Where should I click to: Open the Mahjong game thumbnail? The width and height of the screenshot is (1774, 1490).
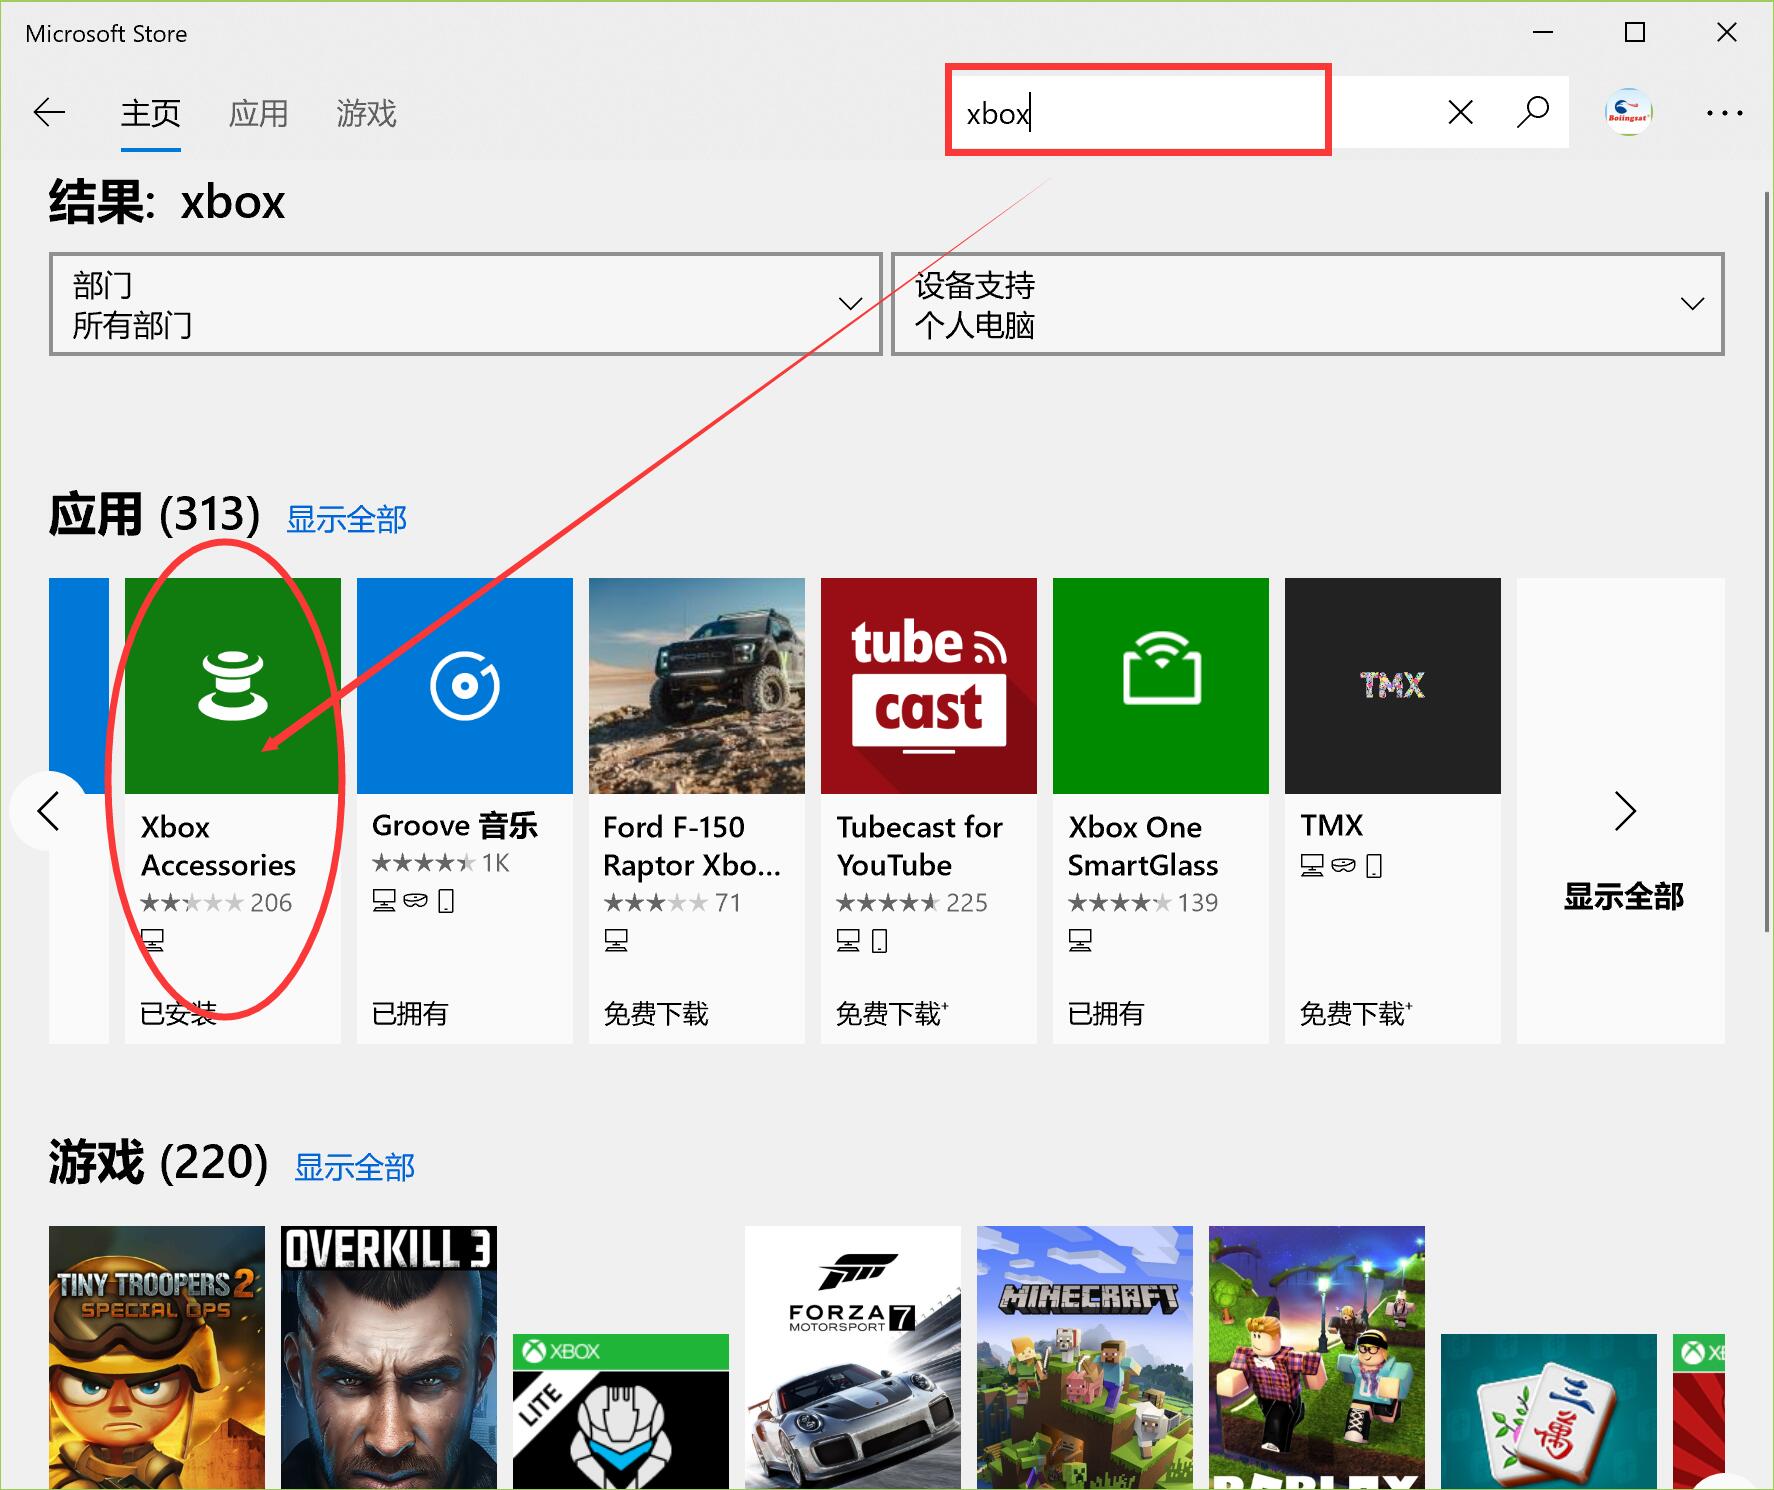(1549, 1411)
